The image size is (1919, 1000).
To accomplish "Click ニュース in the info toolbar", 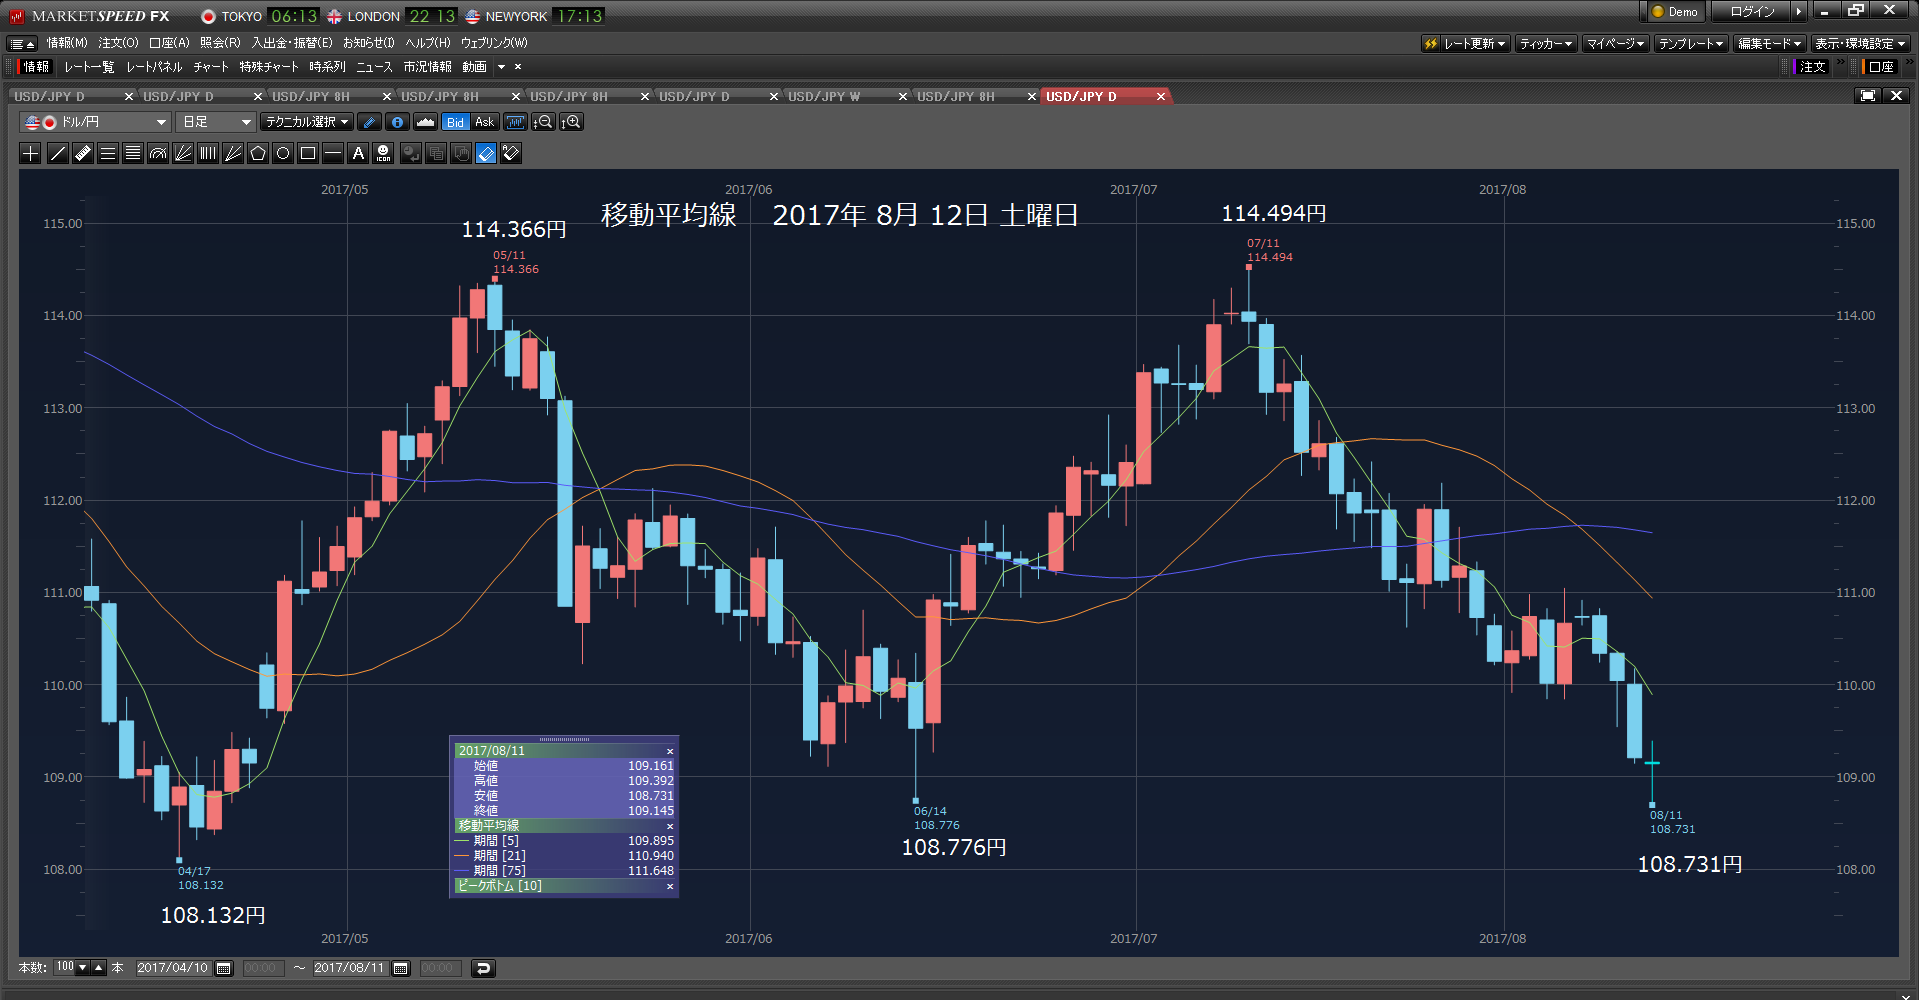I will click(374, 67).
